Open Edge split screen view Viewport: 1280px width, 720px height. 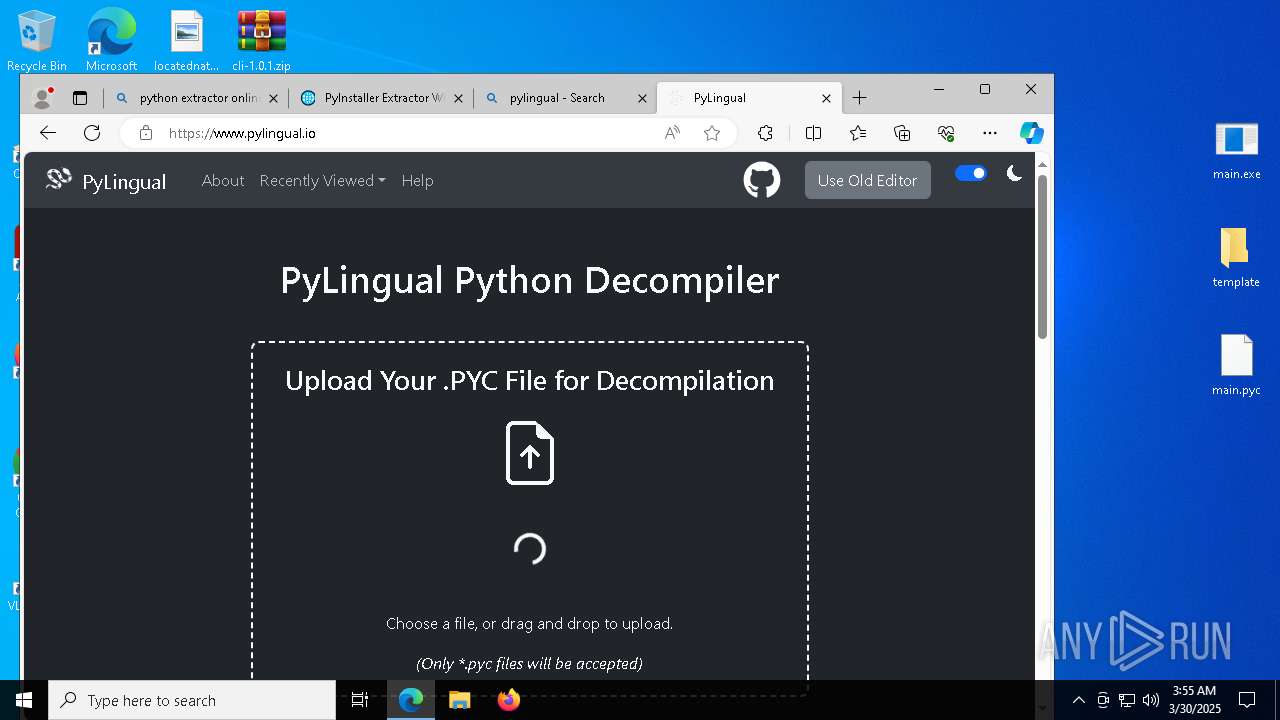tap(813, 133)
